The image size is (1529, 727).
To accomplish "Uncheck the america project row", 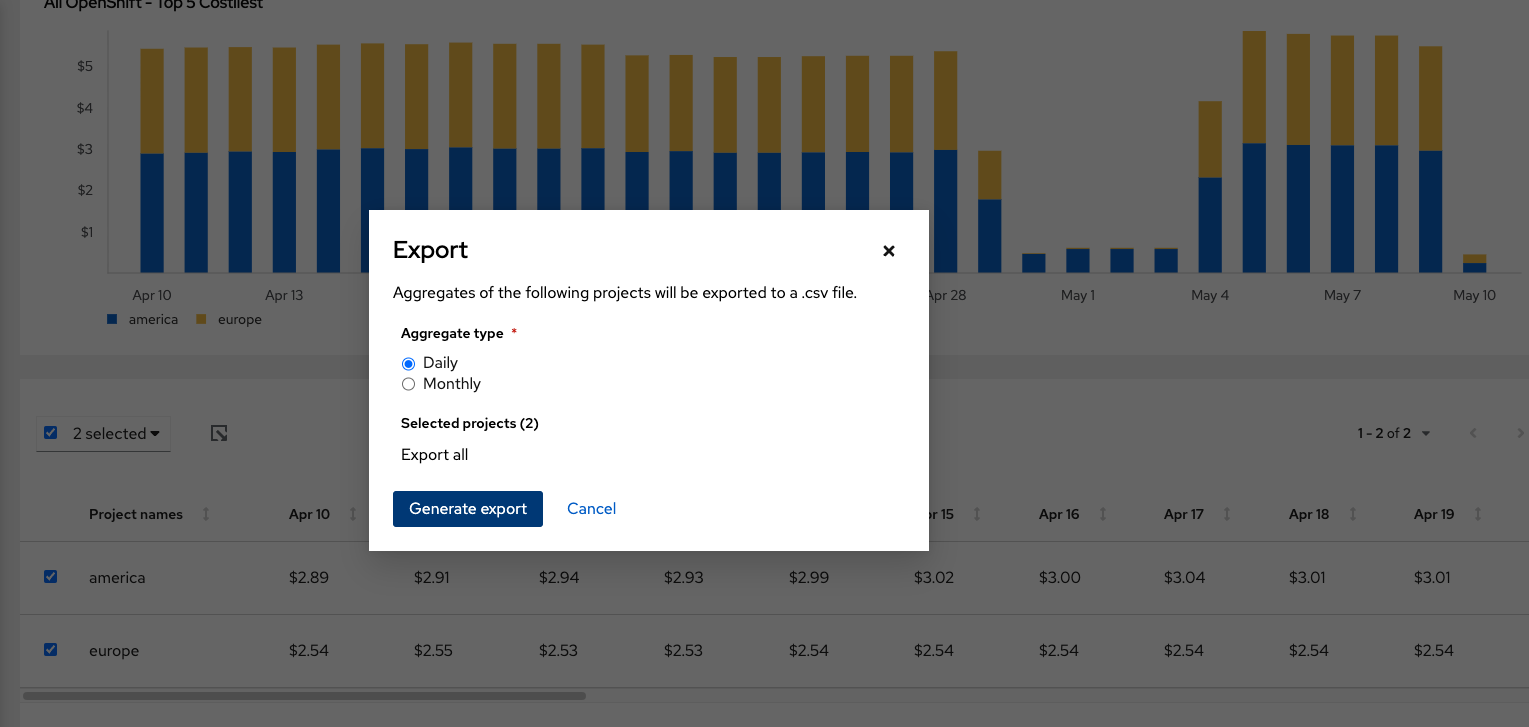I will 51,576.
